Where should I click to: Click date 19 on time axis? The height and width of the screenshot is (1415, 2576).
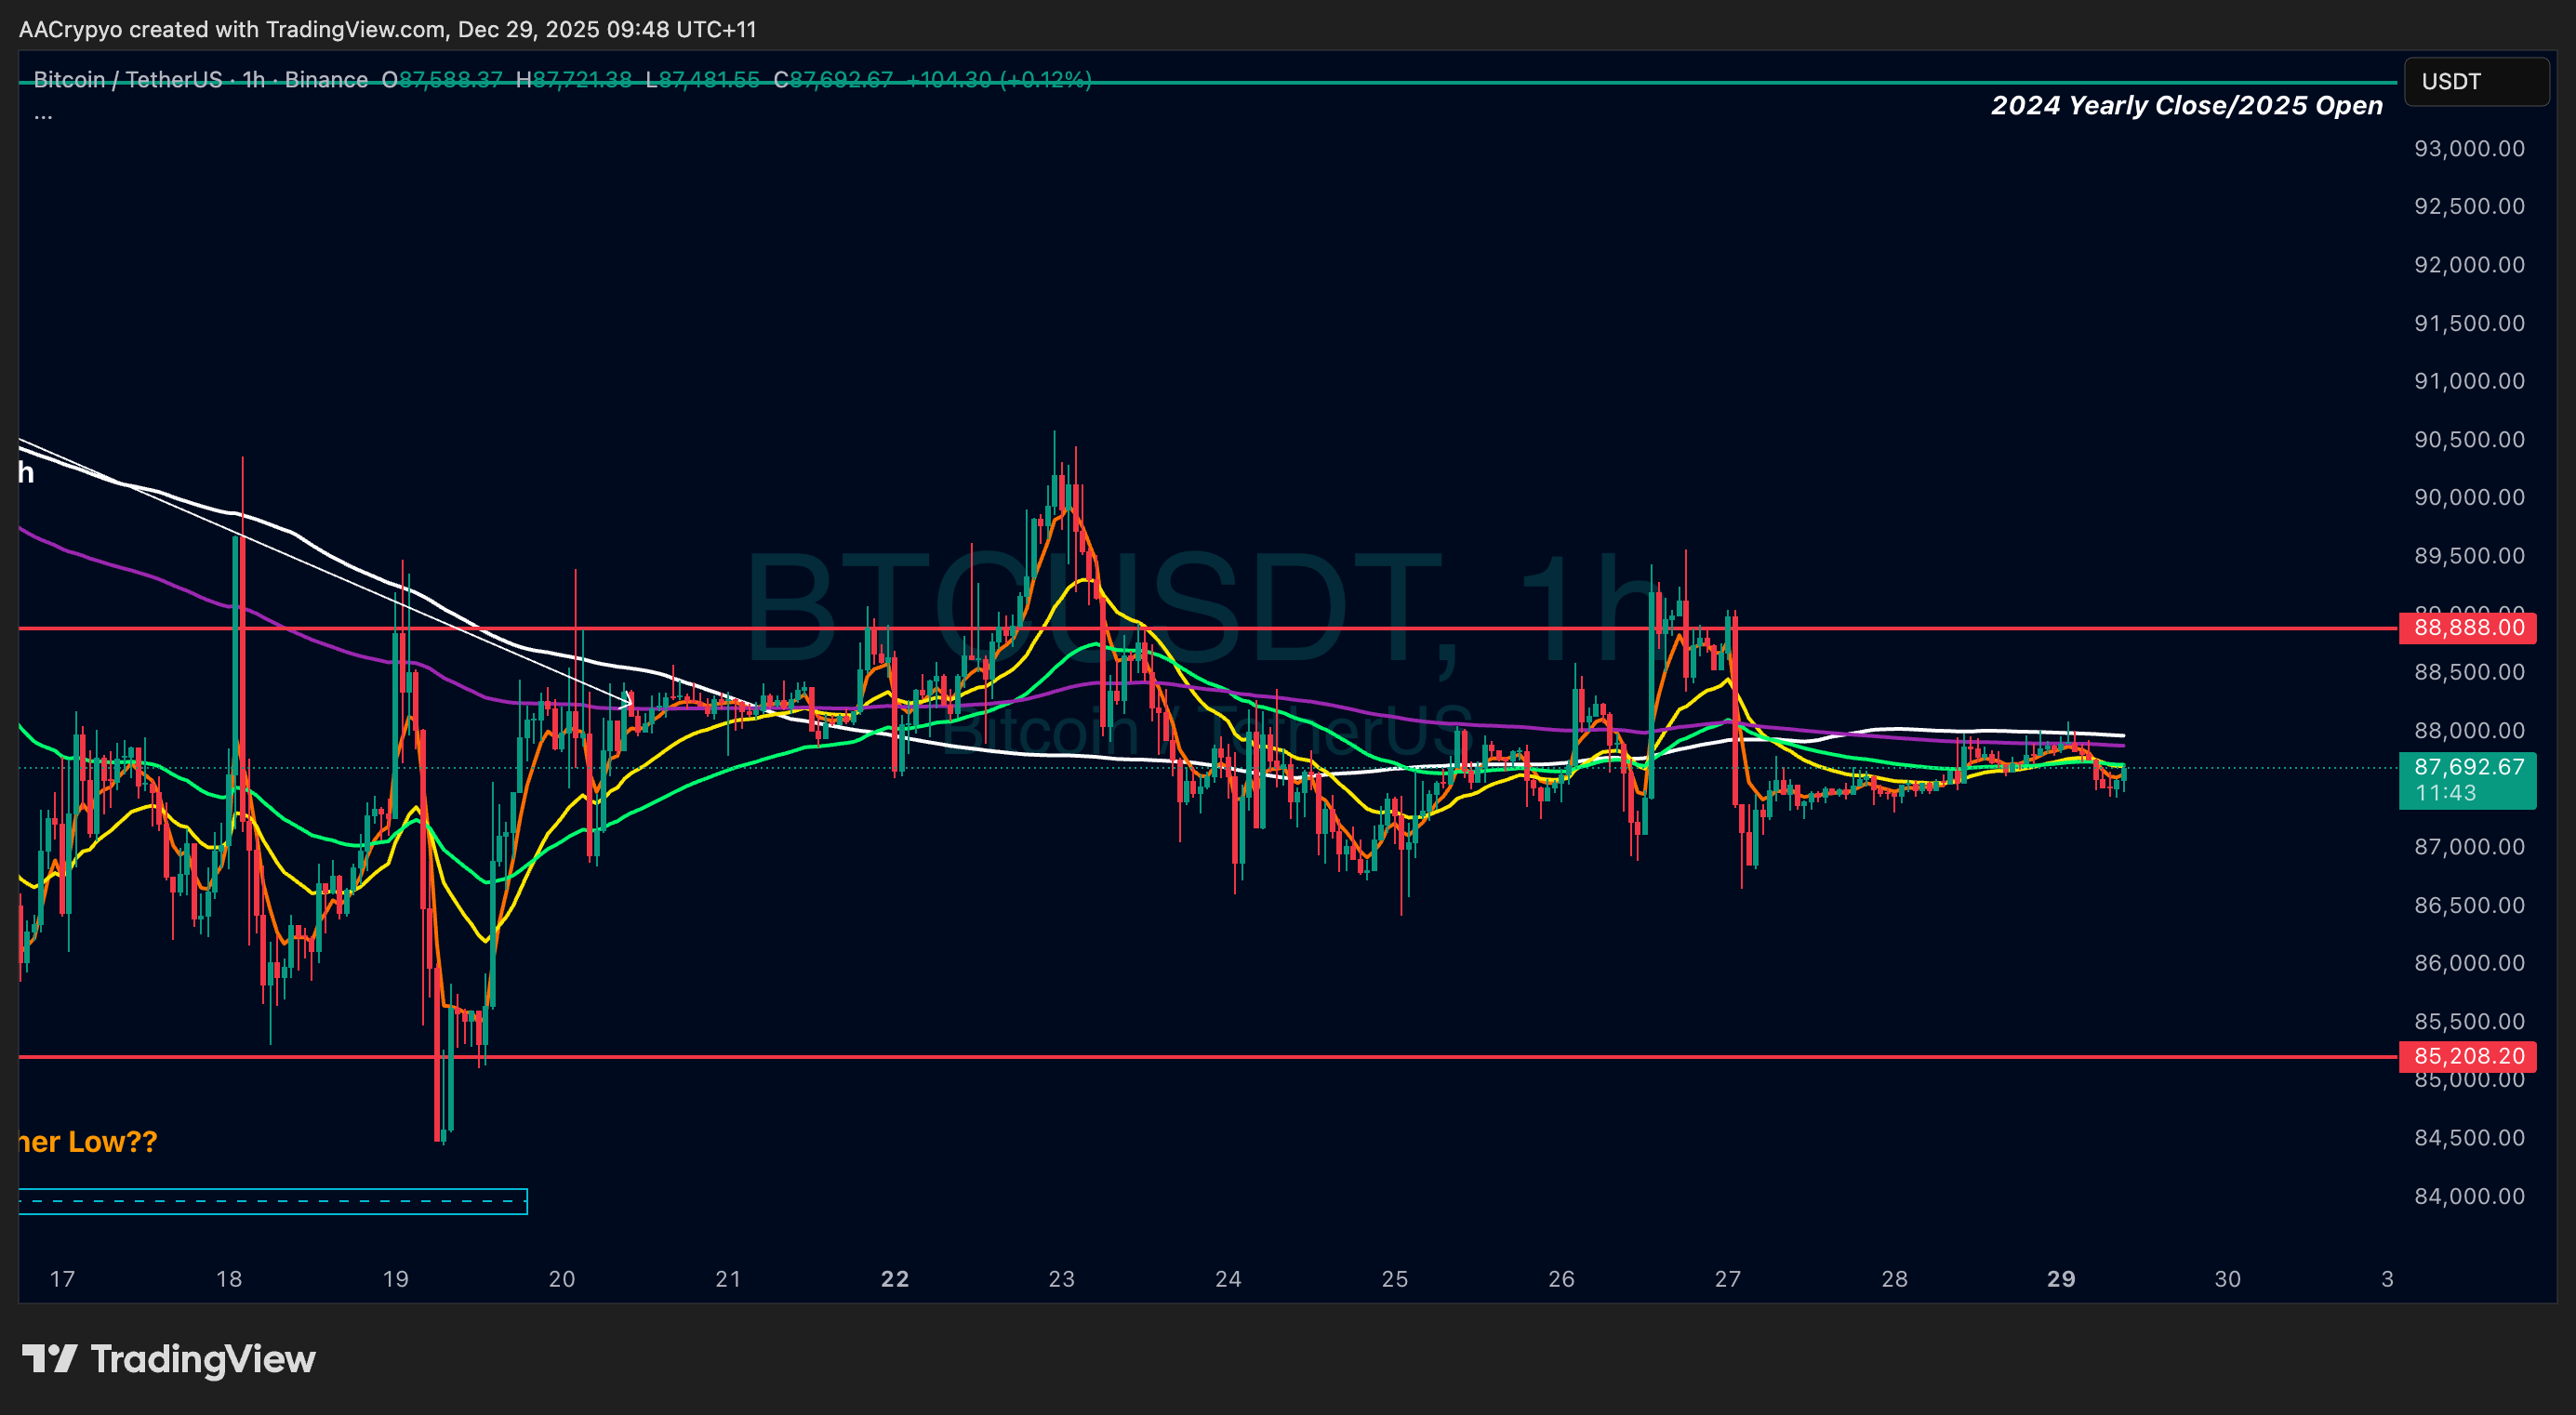point(395,1279)
